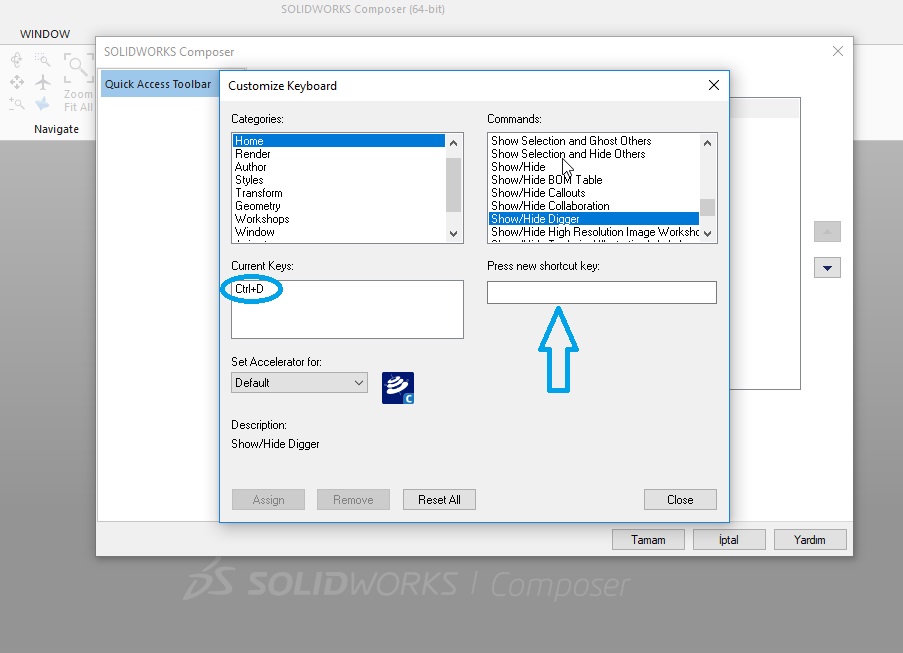The image size is (903, 653).
Task: Select Show/Hide Callouts in Commands list
Action: click(x=538, y=193)
